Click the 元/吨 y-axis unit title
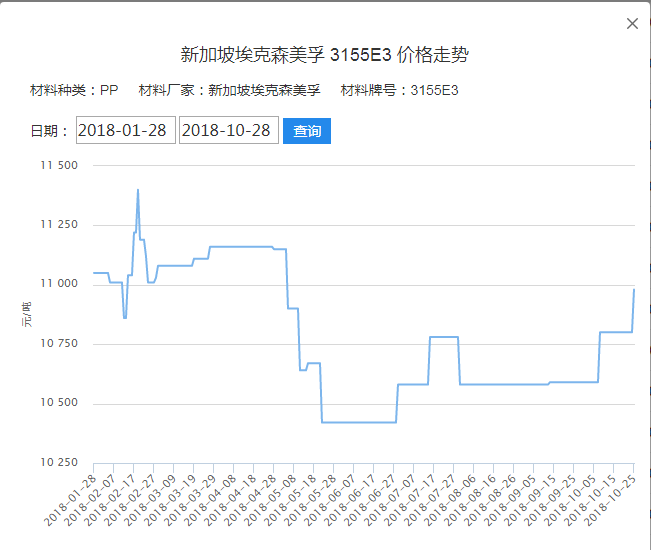Viewport: 651px width, 550px height. click(x=27, y=314)
